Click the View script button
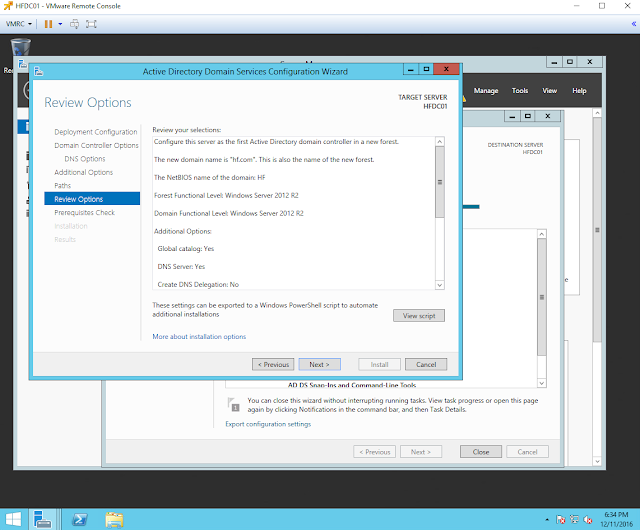This screenshot has width=640, height=530. tap(419, 316)
